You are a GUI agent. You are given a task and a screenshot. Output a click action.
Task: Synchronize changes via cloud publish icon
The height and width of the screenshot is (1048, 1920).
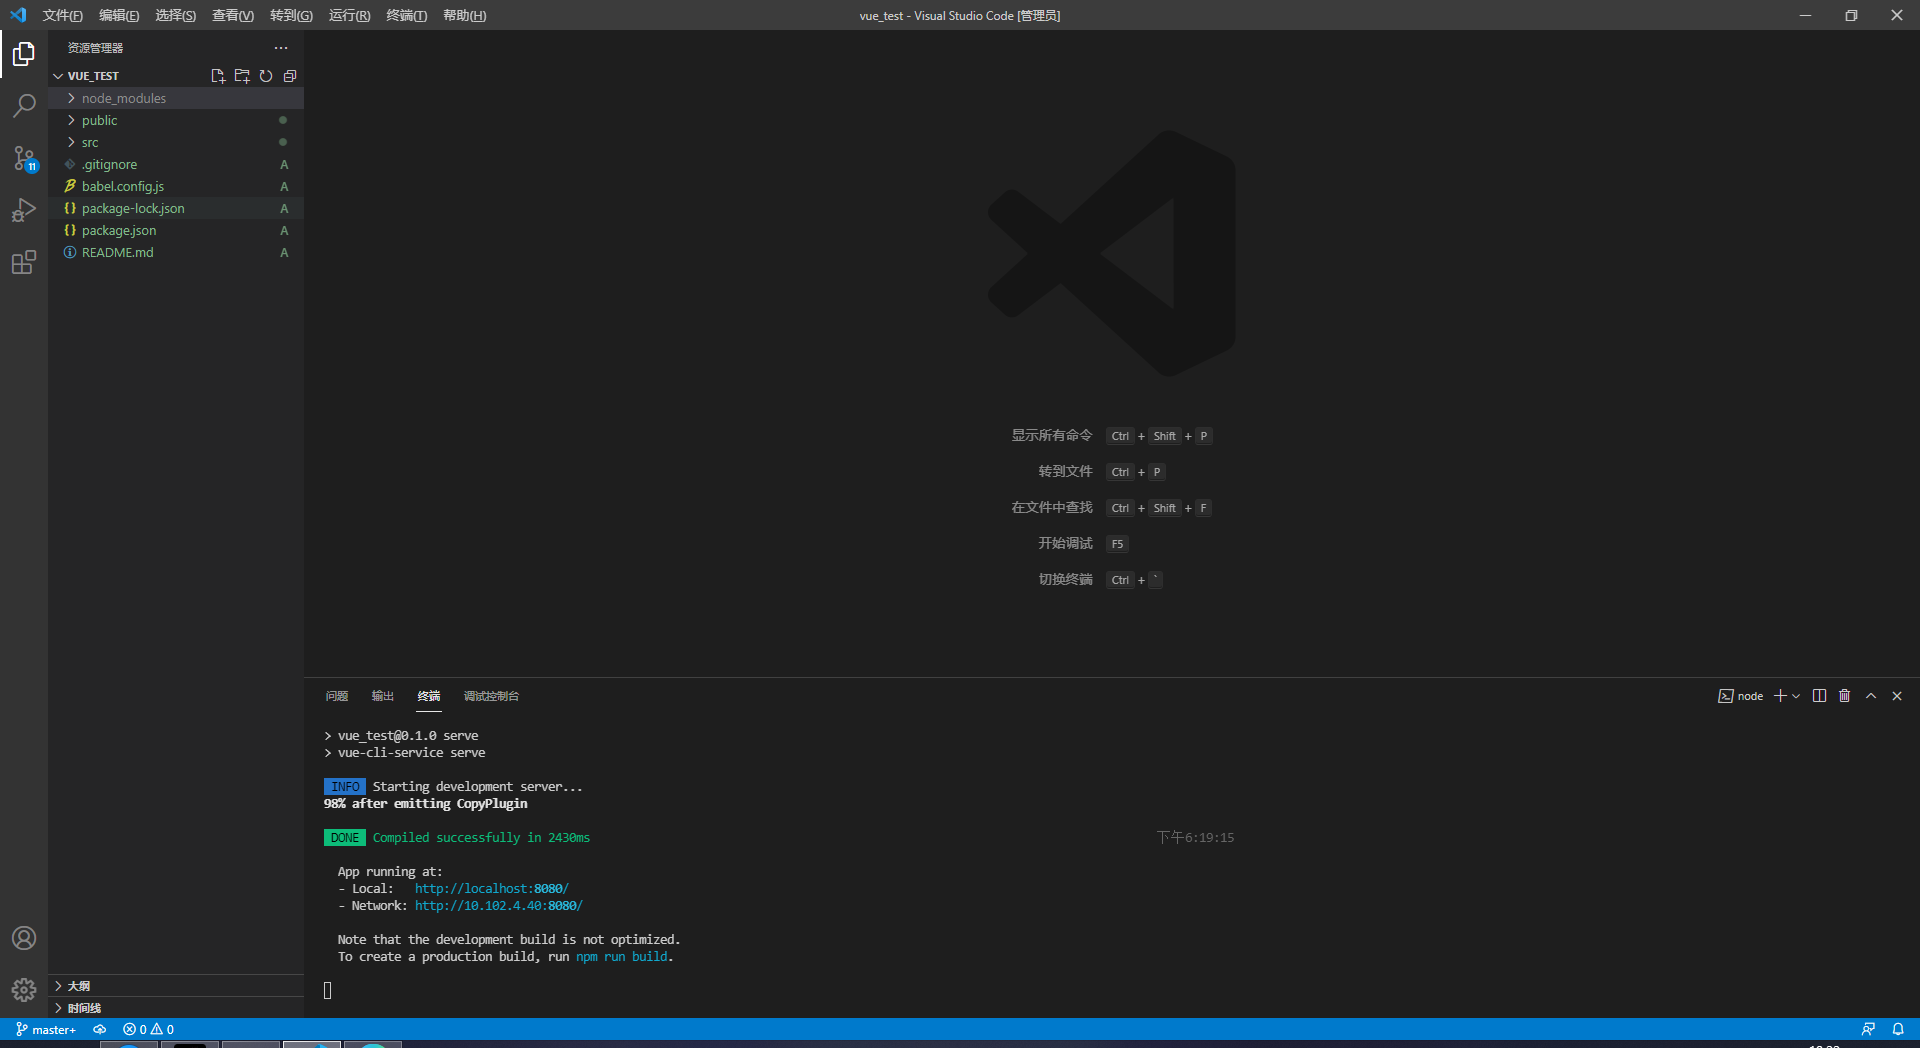click(x=100, y=1029)
